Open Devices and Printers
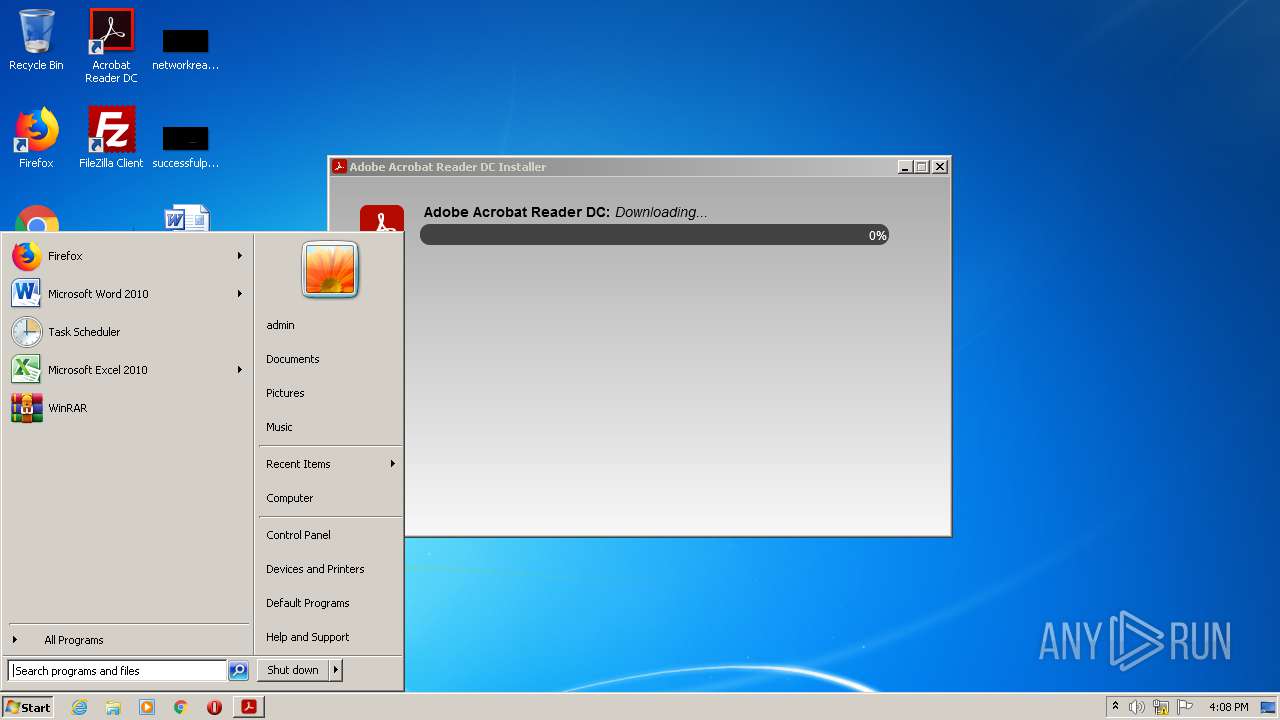This screenshot has width=1280, height=720. click(330, 569)
